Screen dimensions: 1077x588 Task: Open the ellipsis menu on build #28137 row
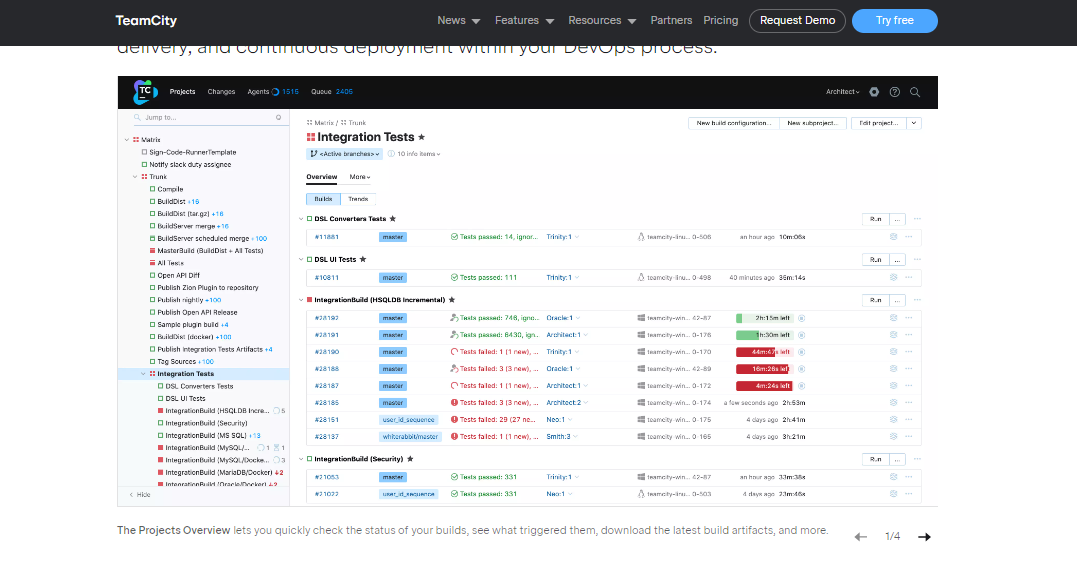909,436
